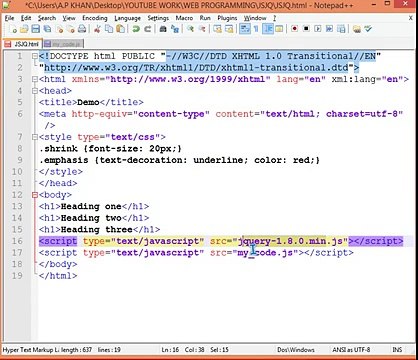
Task: Open the Window menu
Action: [255, 18]
